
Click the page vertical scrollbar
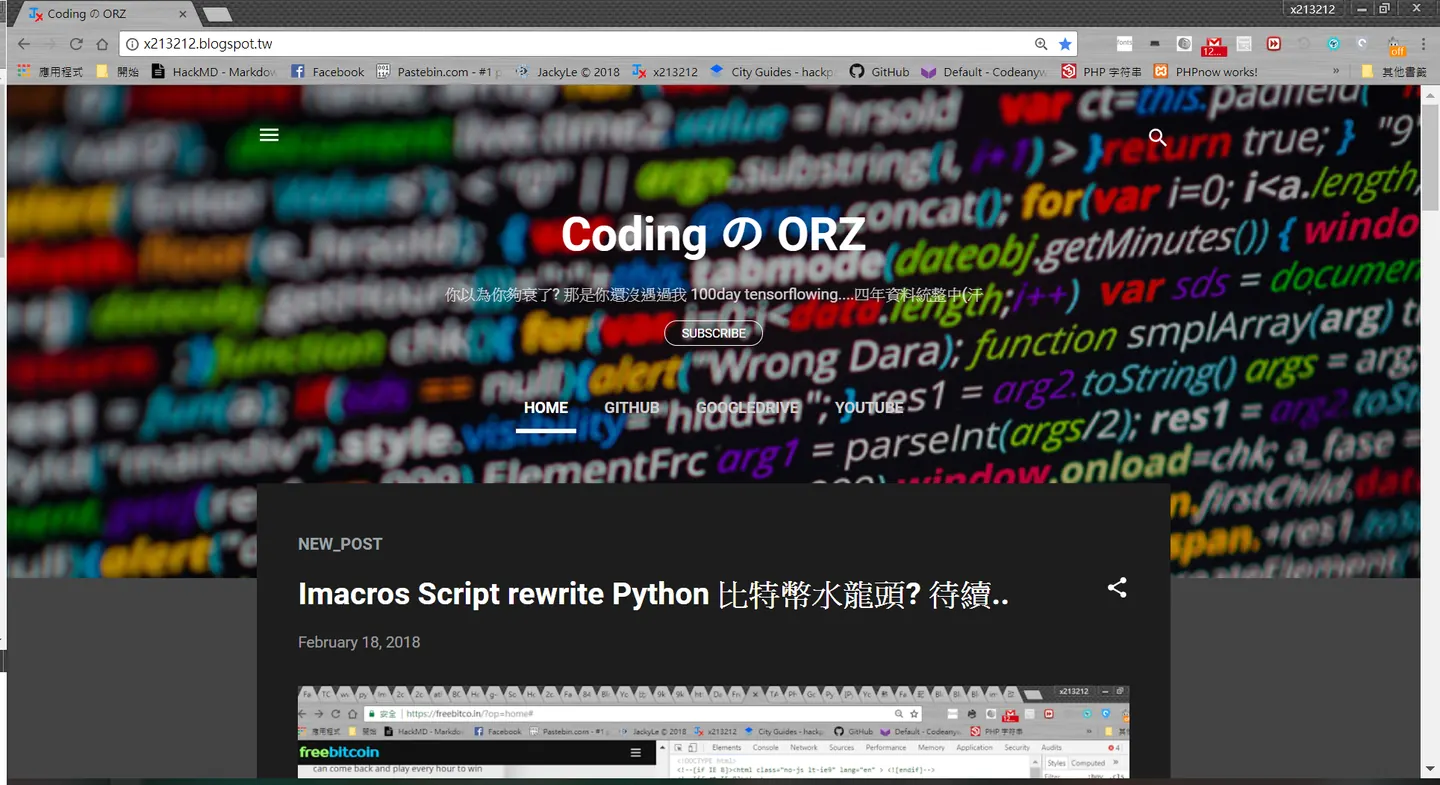pos(1428,430)
